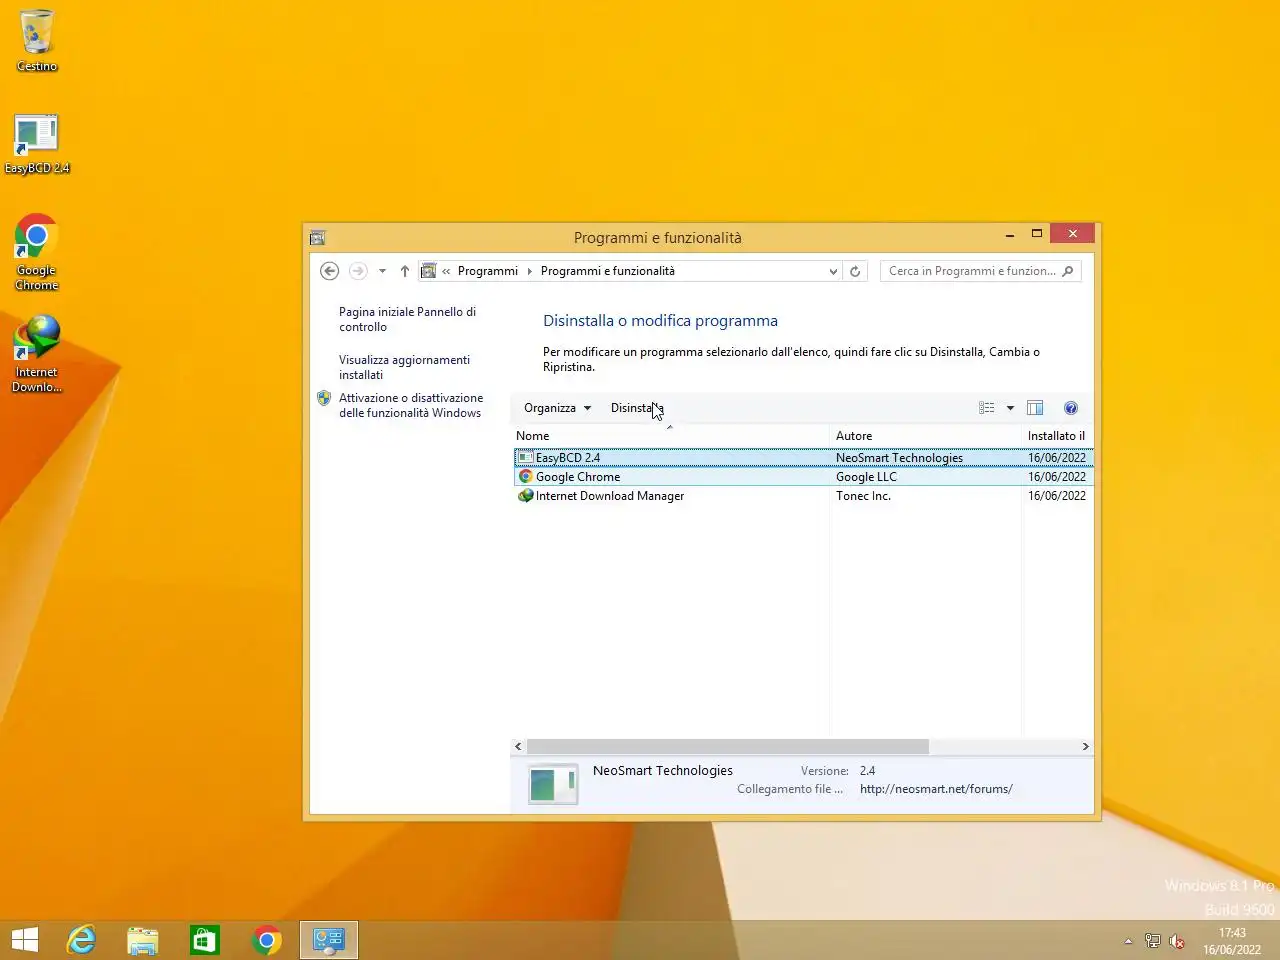The width and height of the screenshot is (1280, 960).
Task: Select the EasyBCD 2.4 program row
Action: [804, 458]
